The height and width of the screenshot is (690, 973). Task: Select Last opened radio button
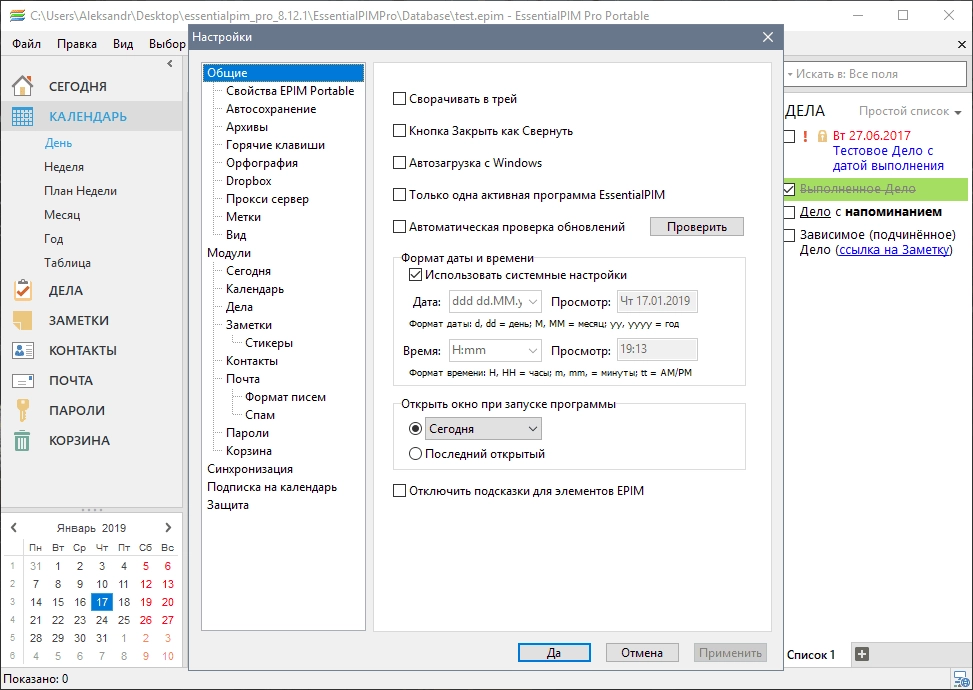click(415, 454)
